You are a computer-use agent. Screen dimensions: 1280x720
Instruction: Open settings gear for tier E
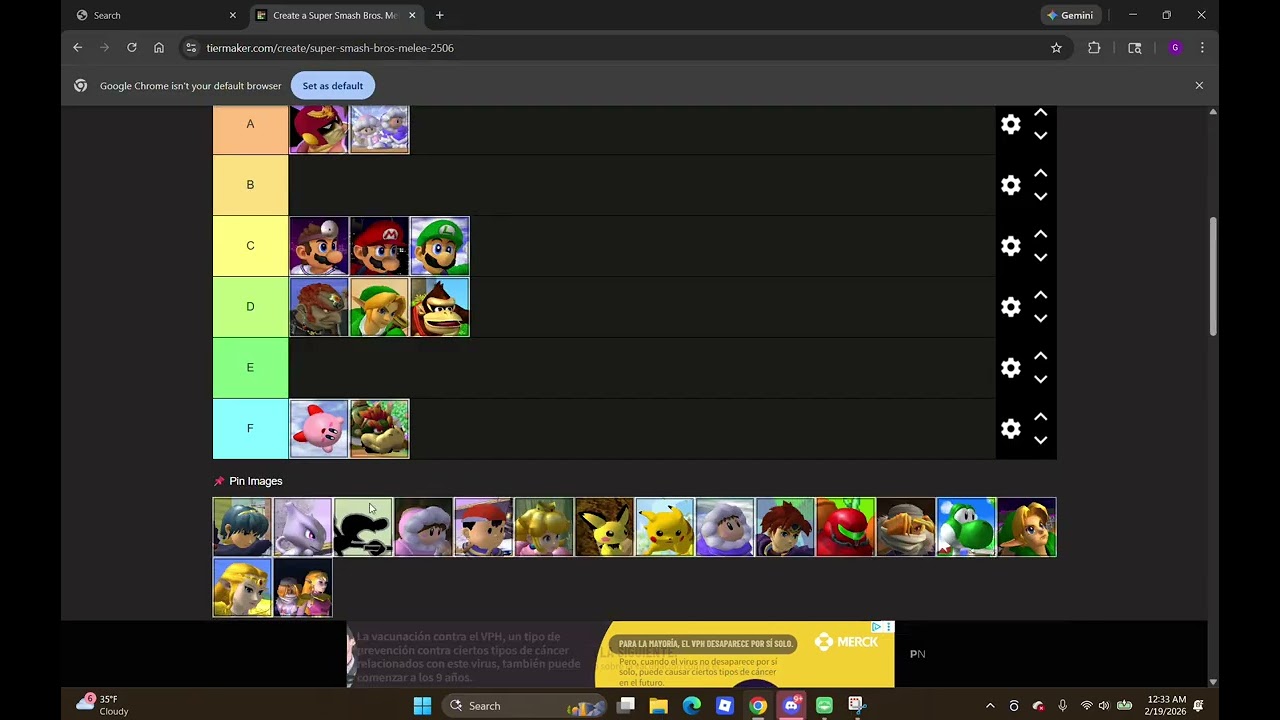click(1011, 368)
